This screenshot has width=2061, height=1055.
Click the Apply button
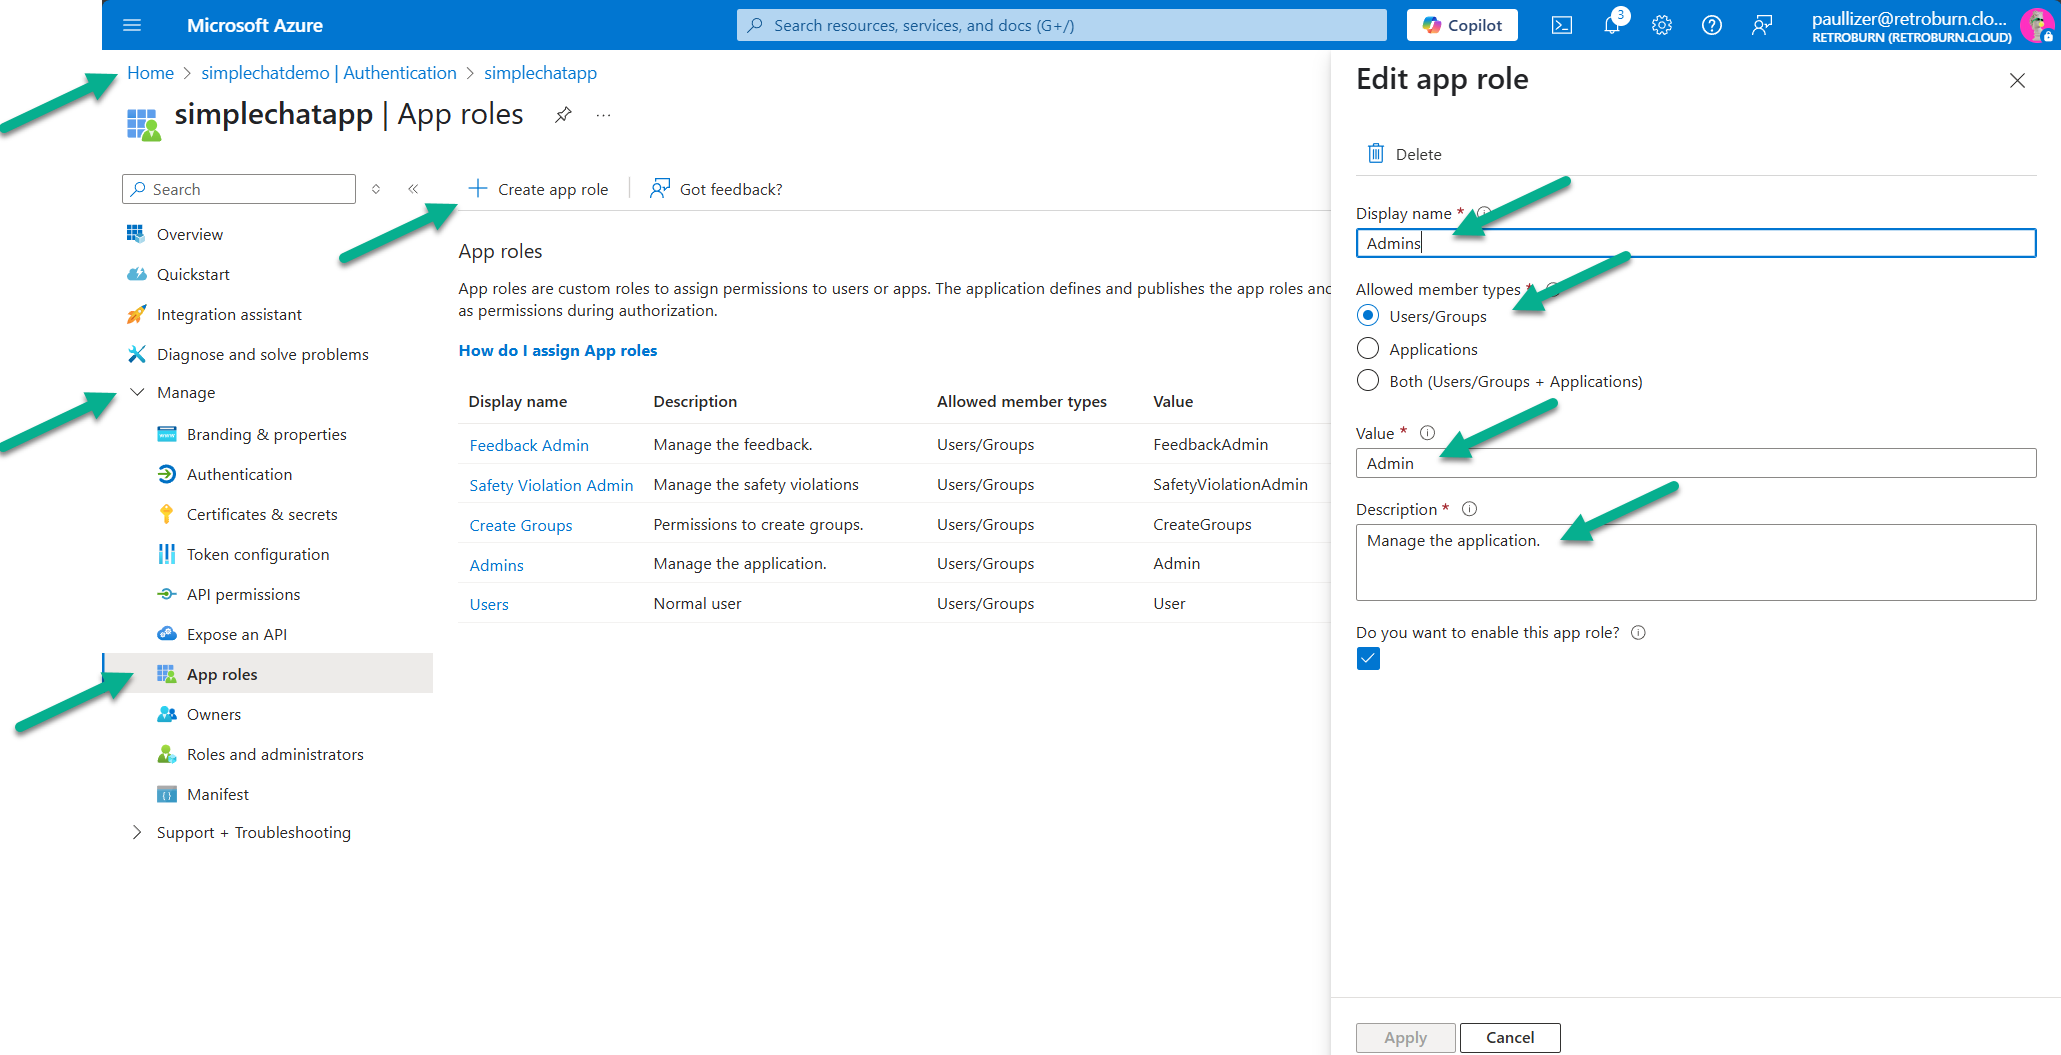pyautogui.click(x=1404, y=1037)
